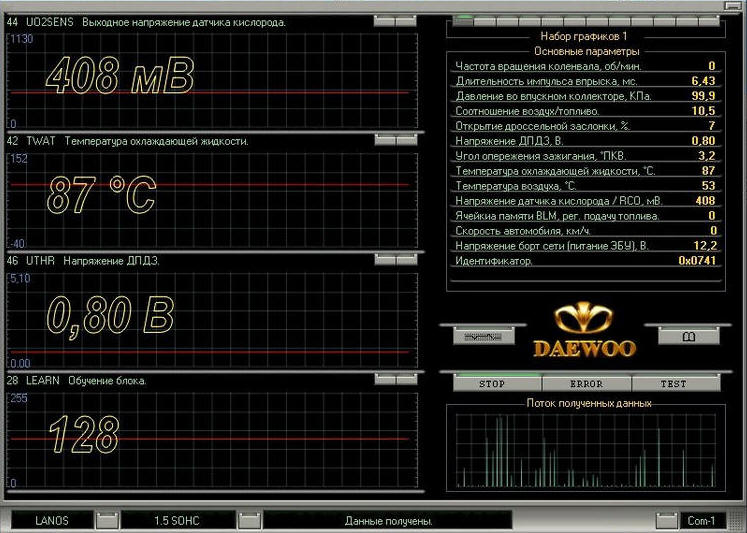Image resolution: width=747 pixels, height=533 pixels.
Task: Select the oxygen sensor voltage parameter row
Action: tap(584, 201)
